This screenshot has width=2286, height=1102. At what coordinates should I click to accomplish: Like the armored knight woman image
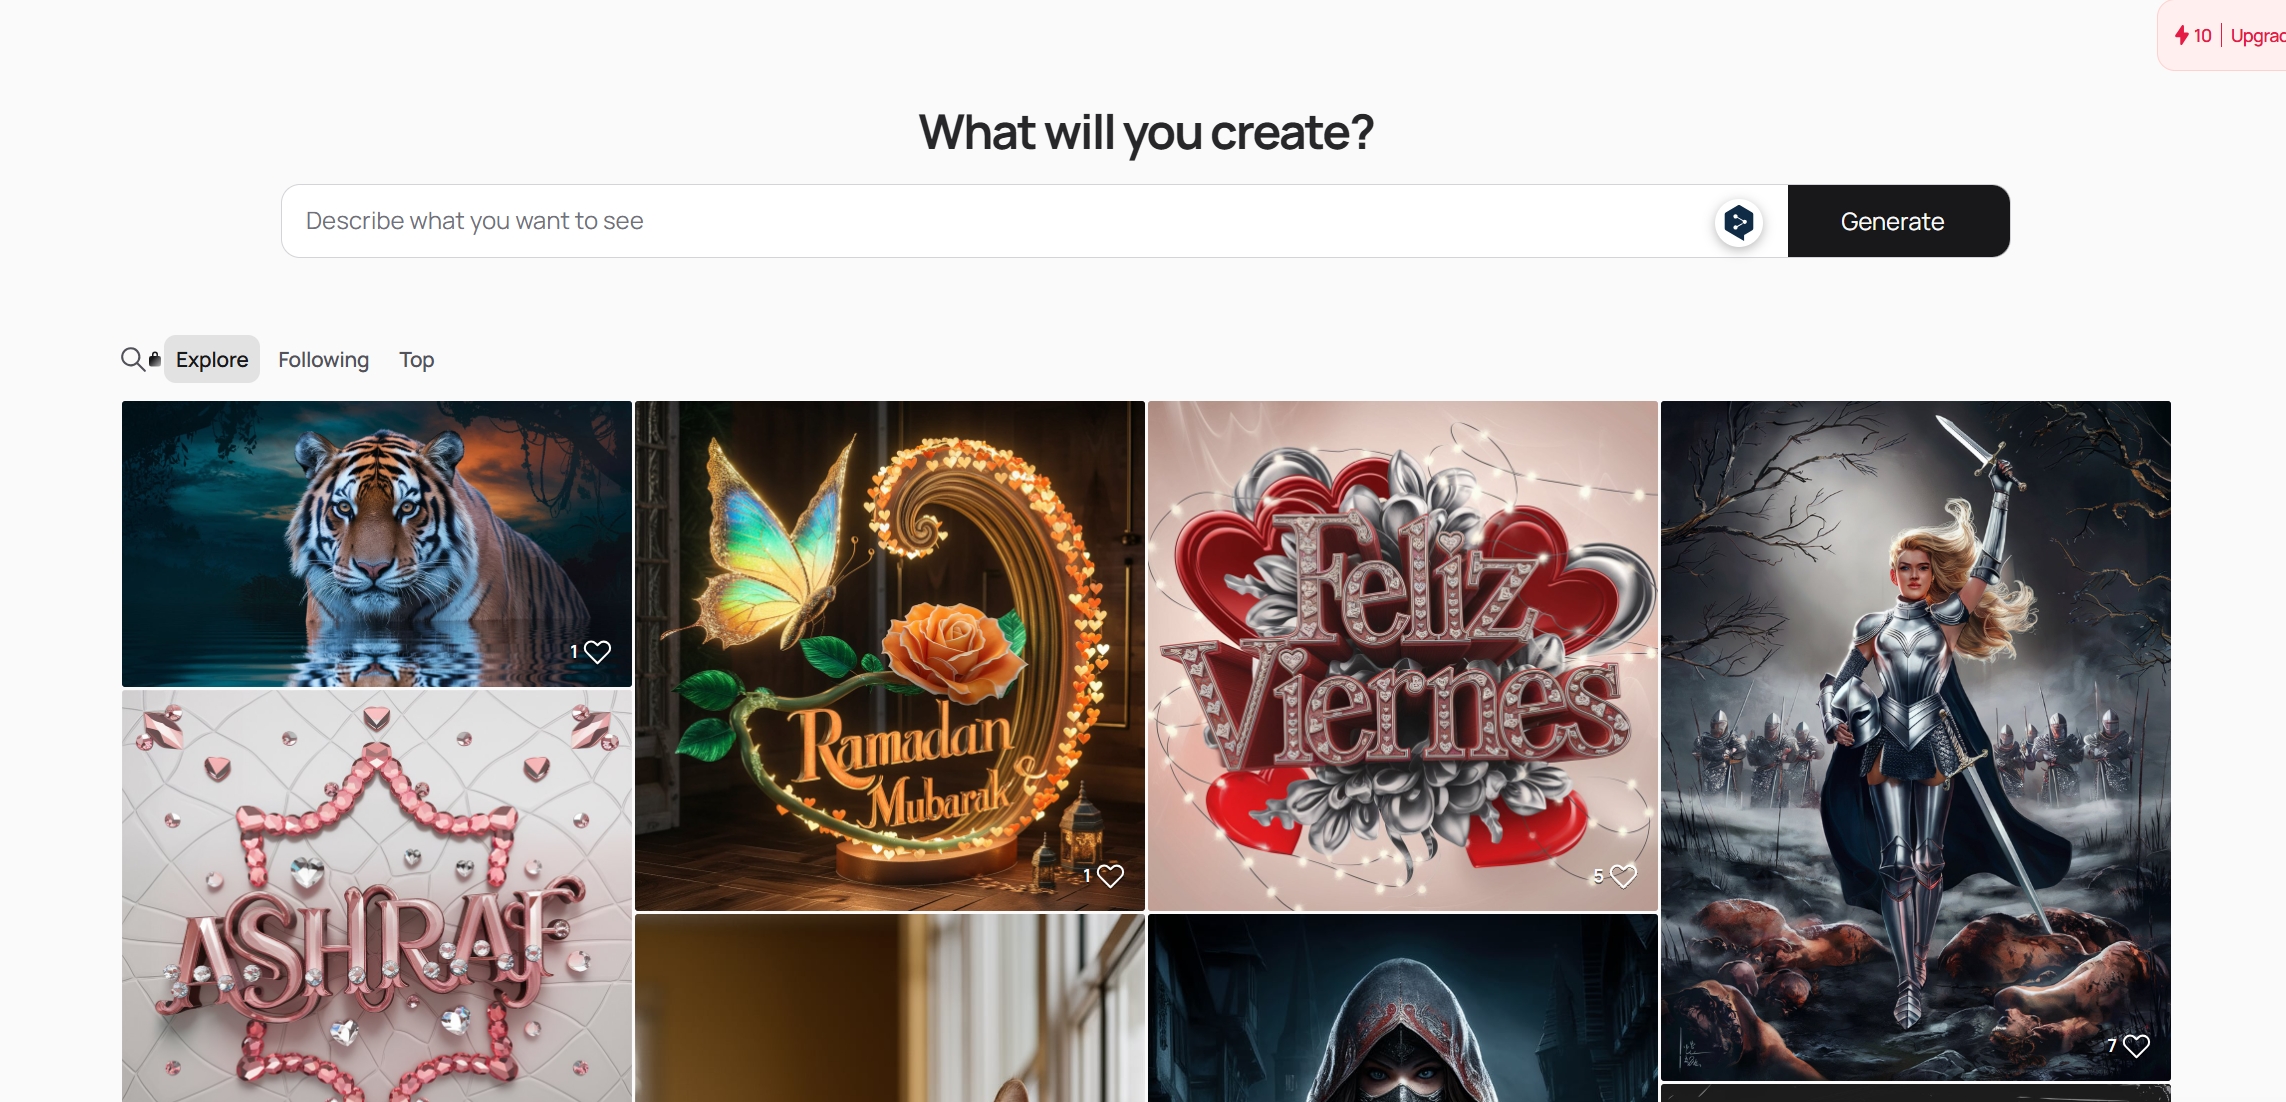pyautogui.click(x=2136, y=1046)
